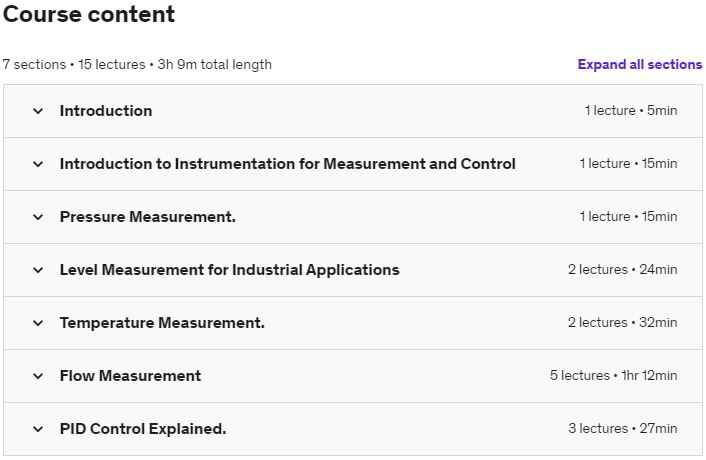
Task: Click the PID Control Explained title text
Action: [143, 429]
